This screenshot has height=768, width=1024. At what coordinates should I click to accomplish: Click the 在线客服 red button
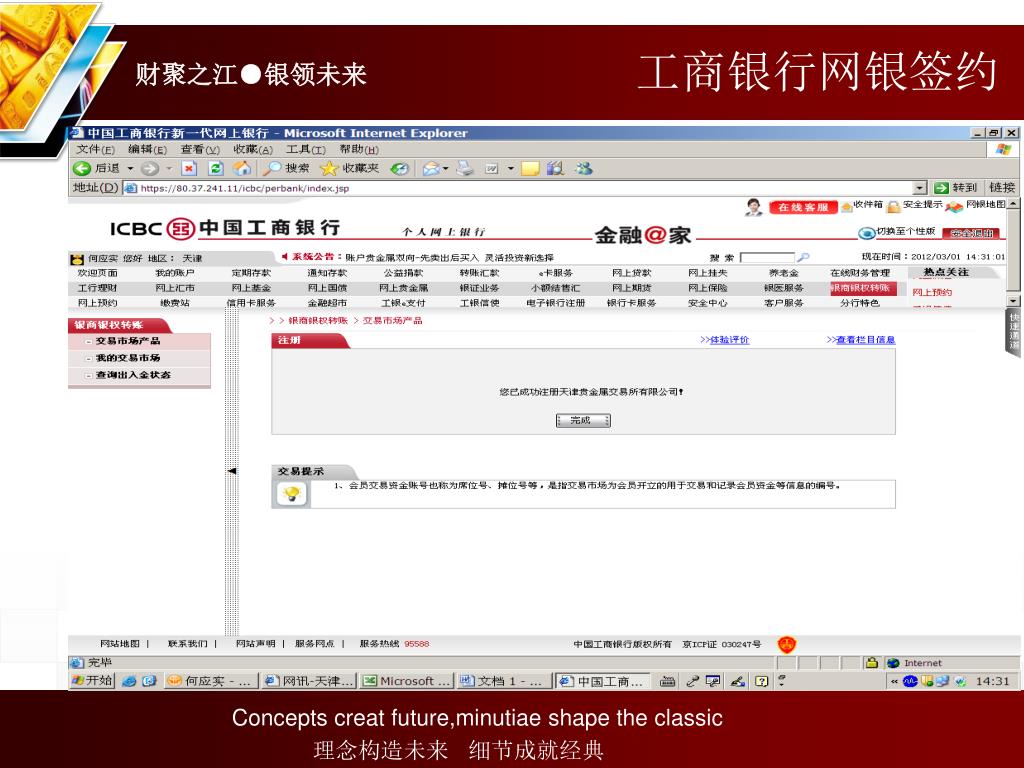point(803,207)
